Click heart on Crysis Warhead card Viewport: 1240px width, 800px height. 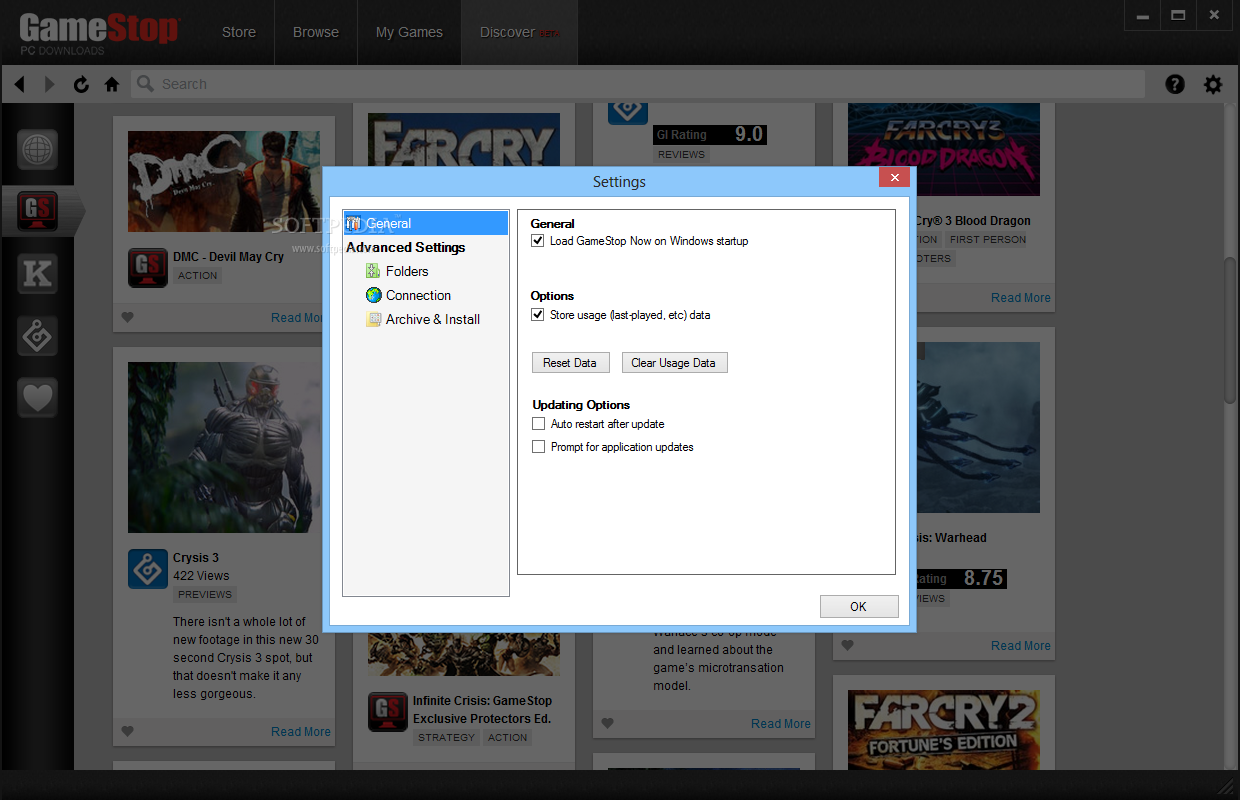847,646
